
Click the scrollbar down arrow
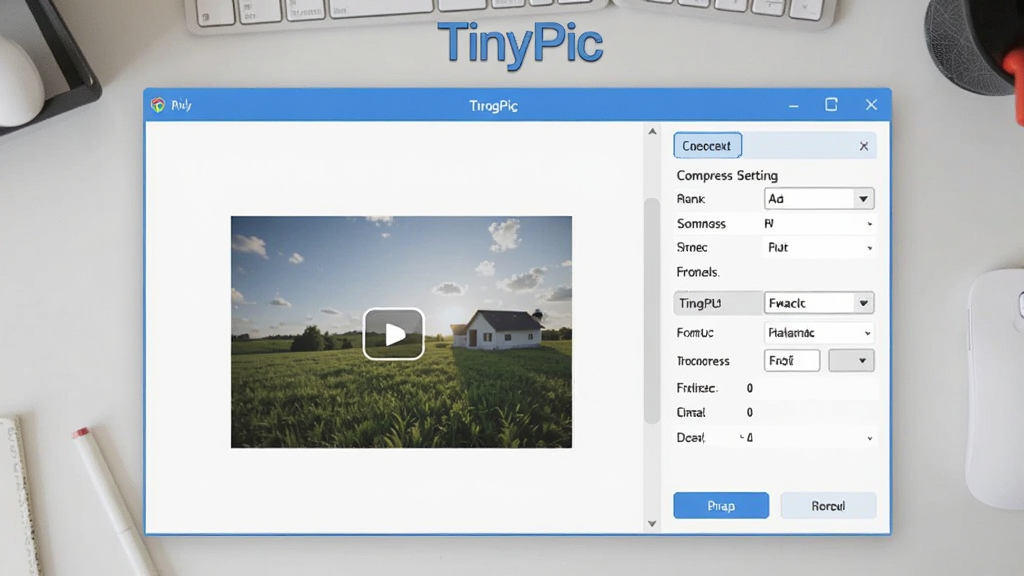[652, 523]
